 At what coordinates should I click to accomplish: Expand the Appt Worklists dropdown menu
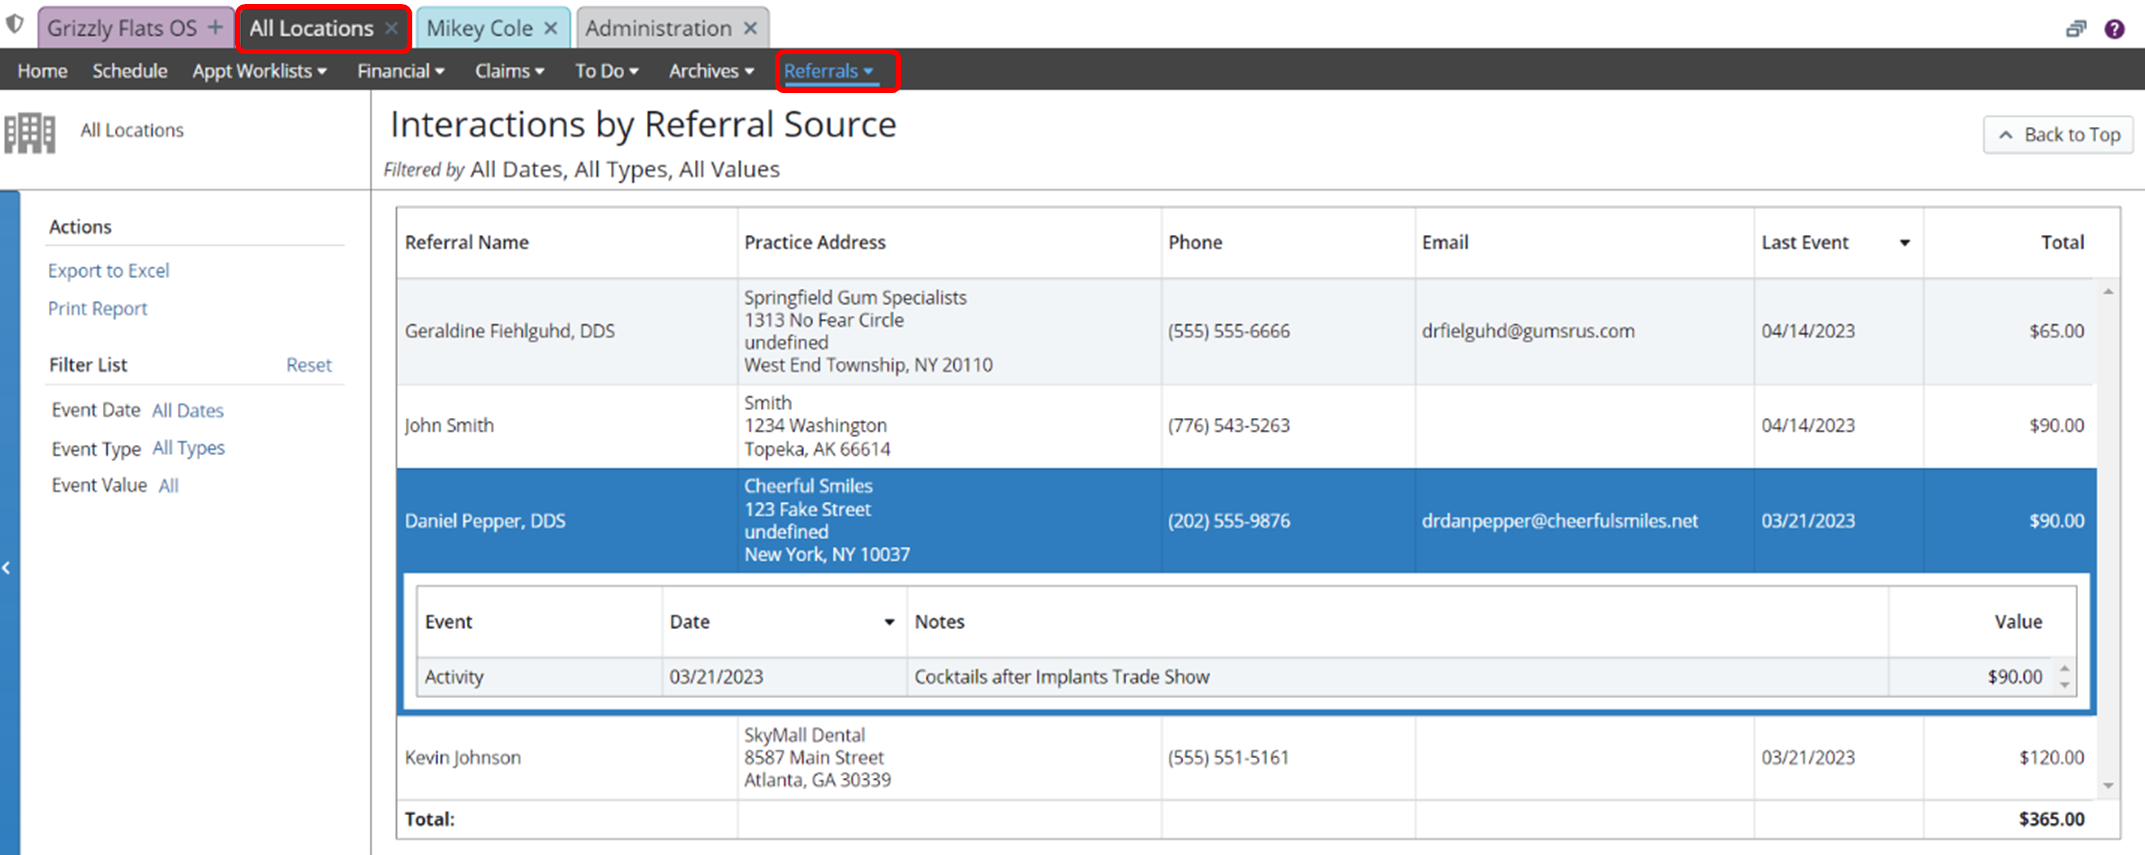coord(260,71)
